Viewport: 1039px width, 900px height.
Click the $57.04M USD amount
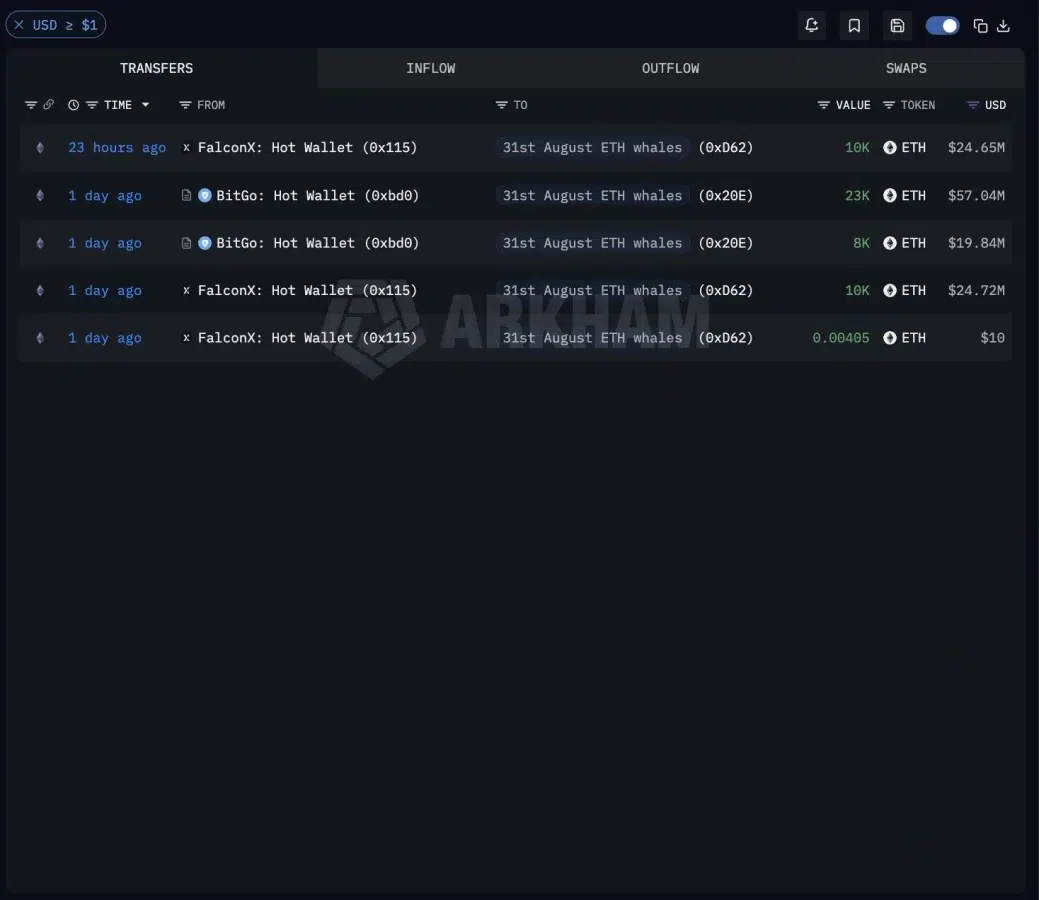[x=976, y=196]
